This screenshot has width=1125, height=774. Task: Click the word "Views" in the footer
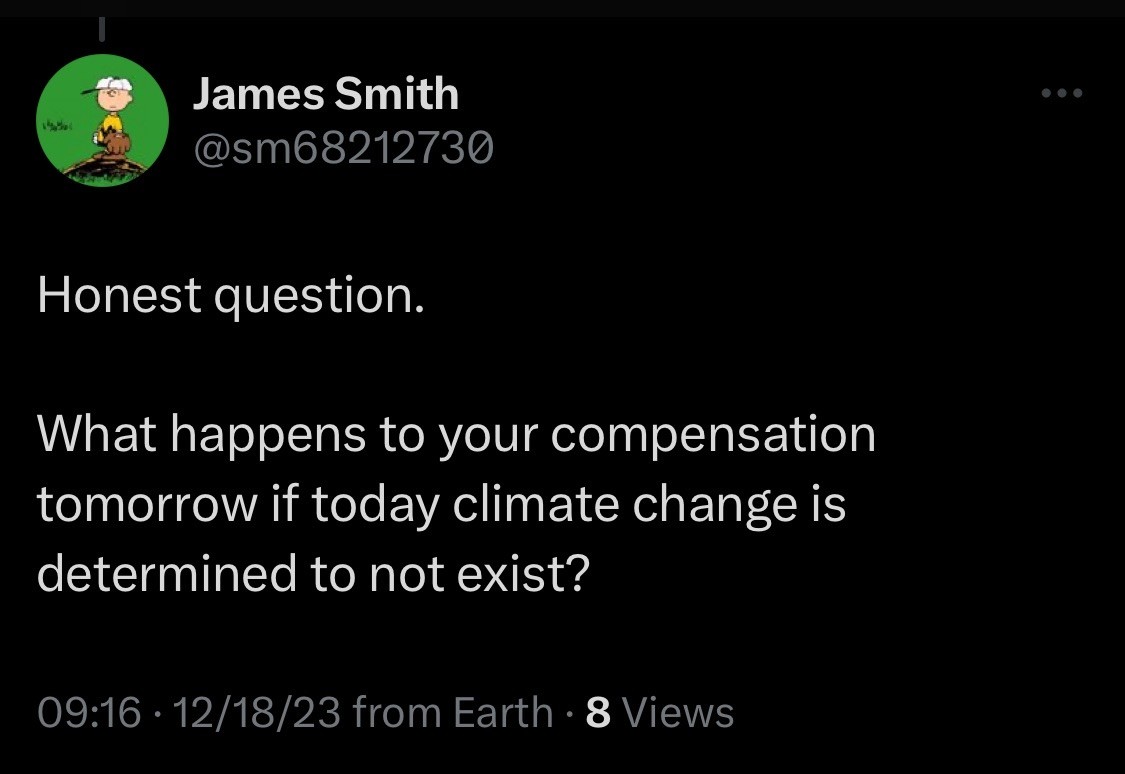[x=678, y=713]
